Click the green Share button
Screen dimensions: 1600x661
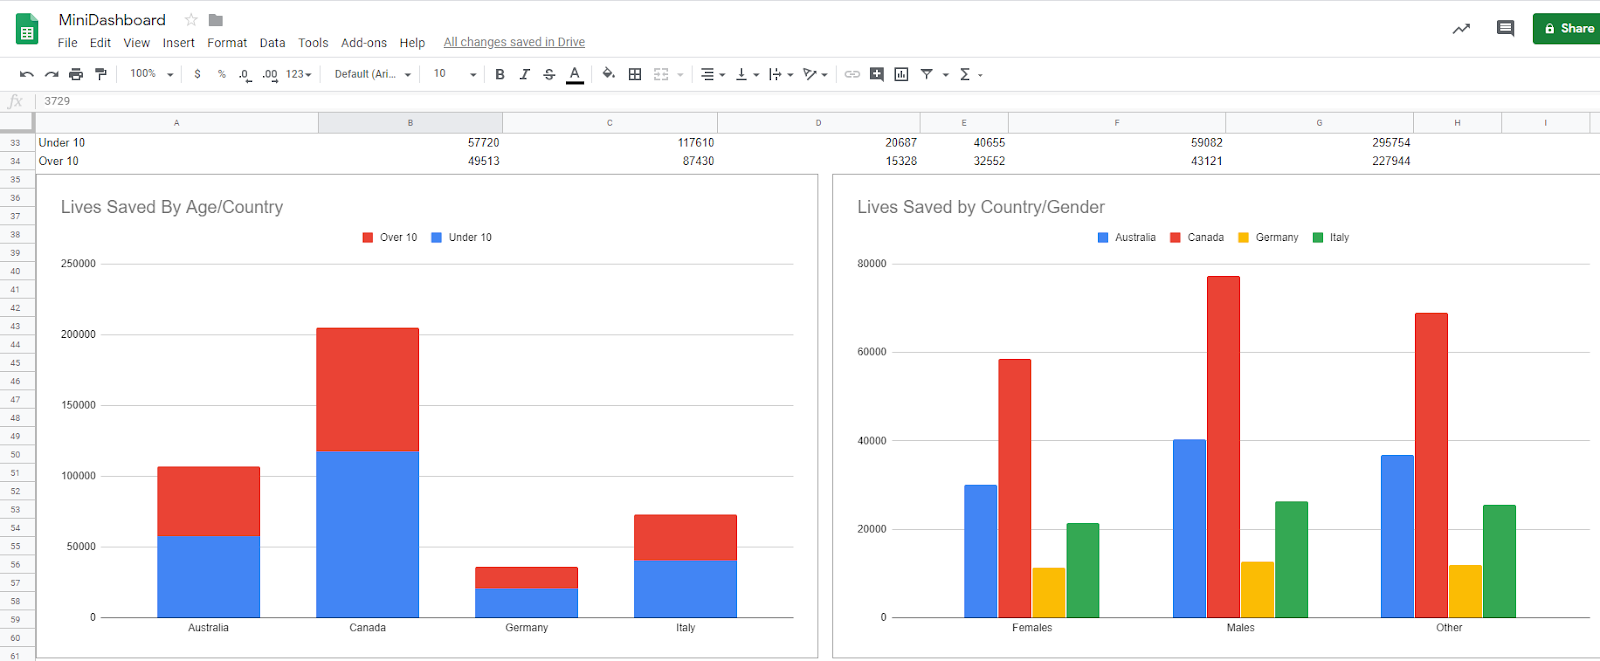[x=1567, y=28]
